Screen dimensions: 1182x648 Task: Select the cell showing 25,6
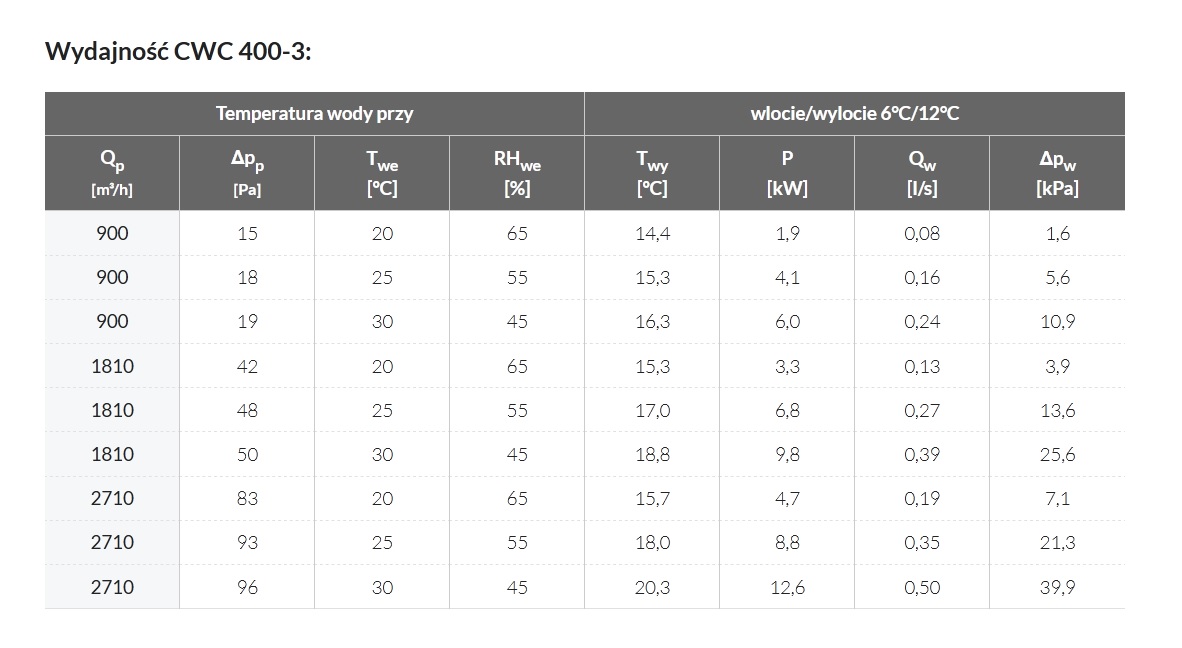point(1057,454)
